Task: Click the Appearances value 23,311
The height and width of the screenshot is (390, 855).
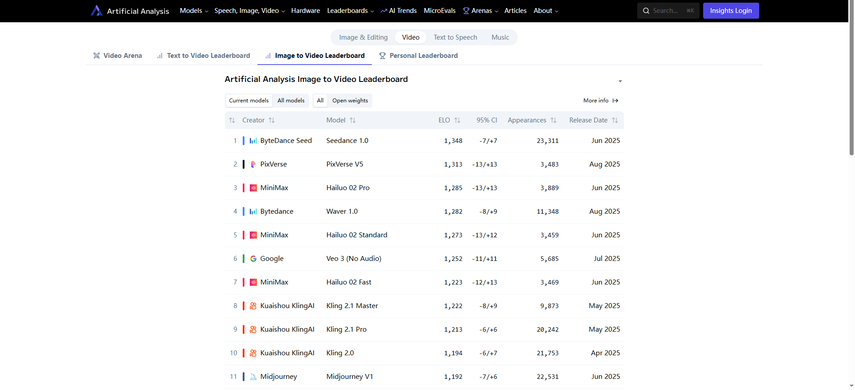Action: [547, 141]
